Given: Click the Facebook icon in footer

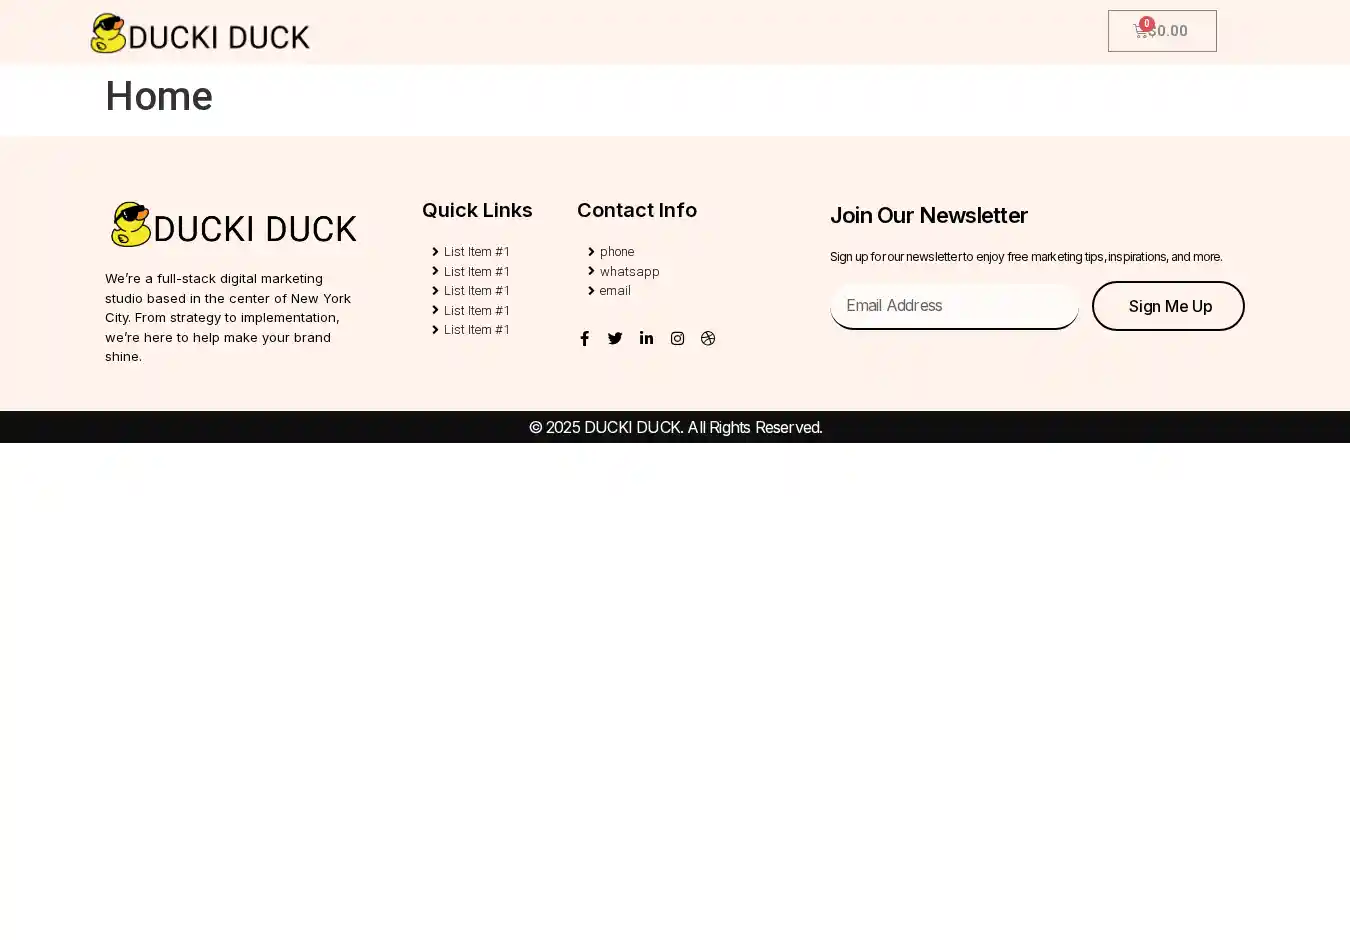Looking at the screenshot, I should point(585,339).
